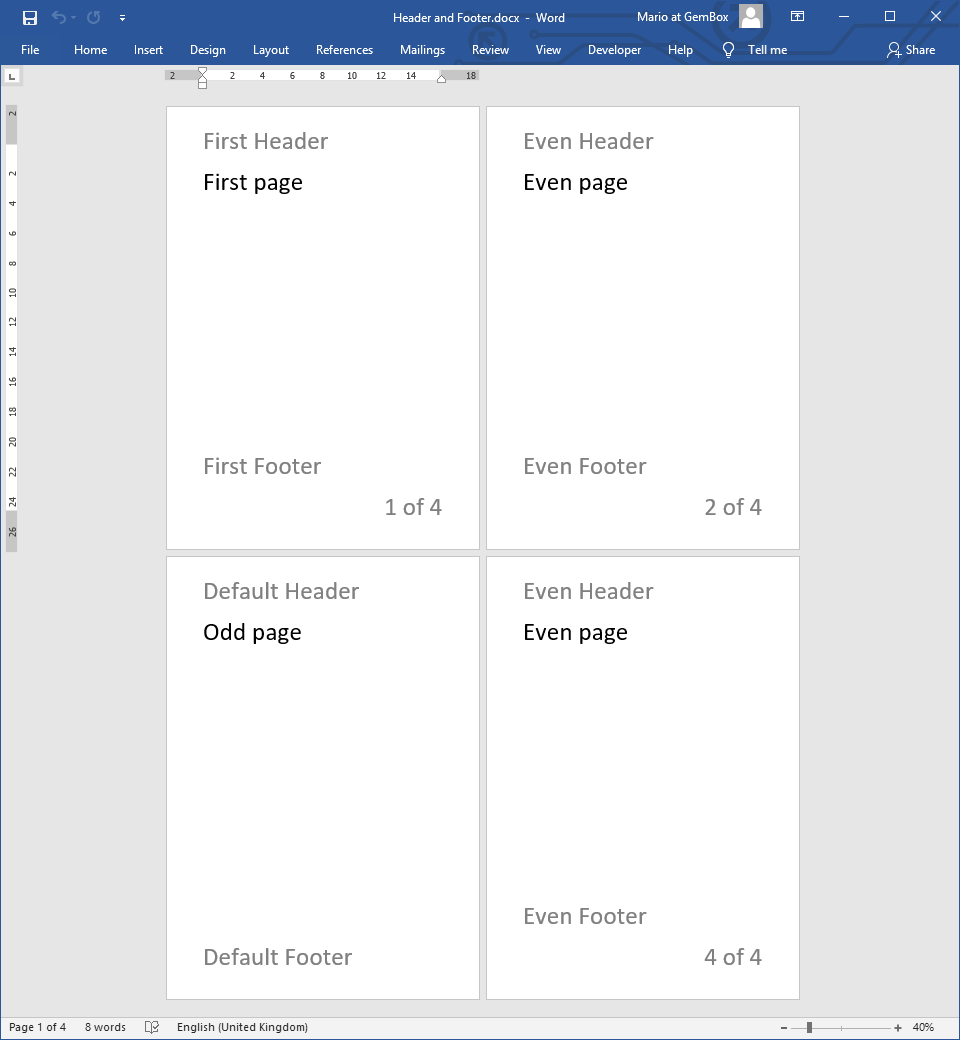
Task: Click the Redo icon in Quick Access
Action: point(93,17)
